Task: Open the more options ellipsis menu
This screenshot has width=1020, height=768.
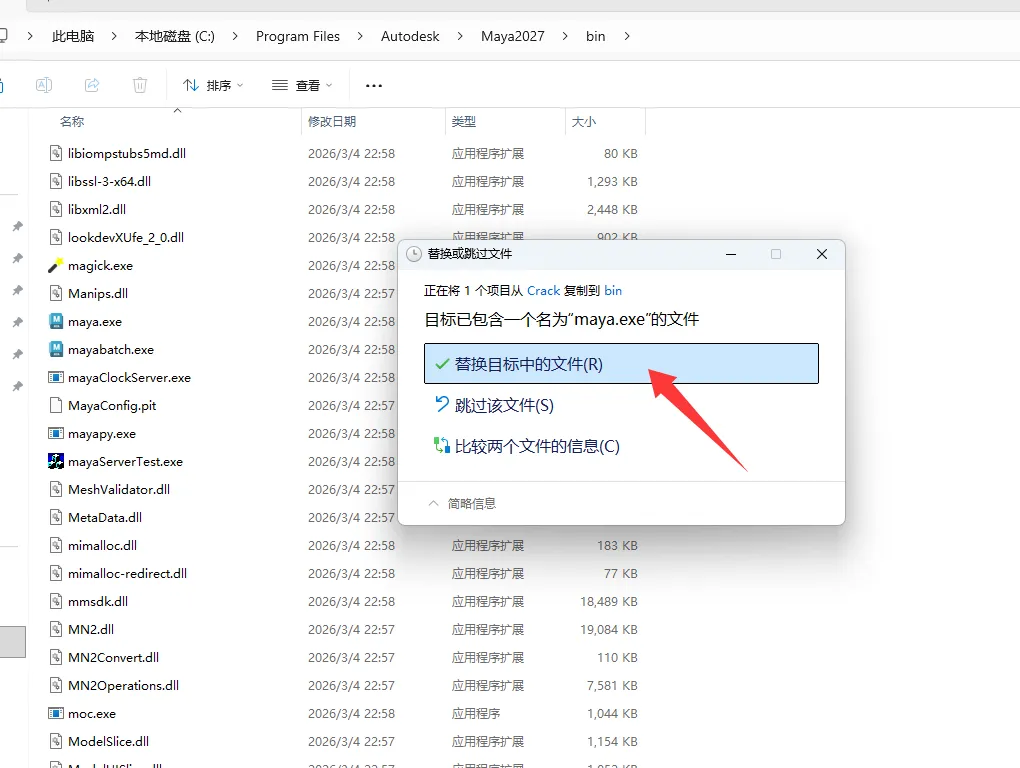Action: pyautogui.click(x=374, y=85)
